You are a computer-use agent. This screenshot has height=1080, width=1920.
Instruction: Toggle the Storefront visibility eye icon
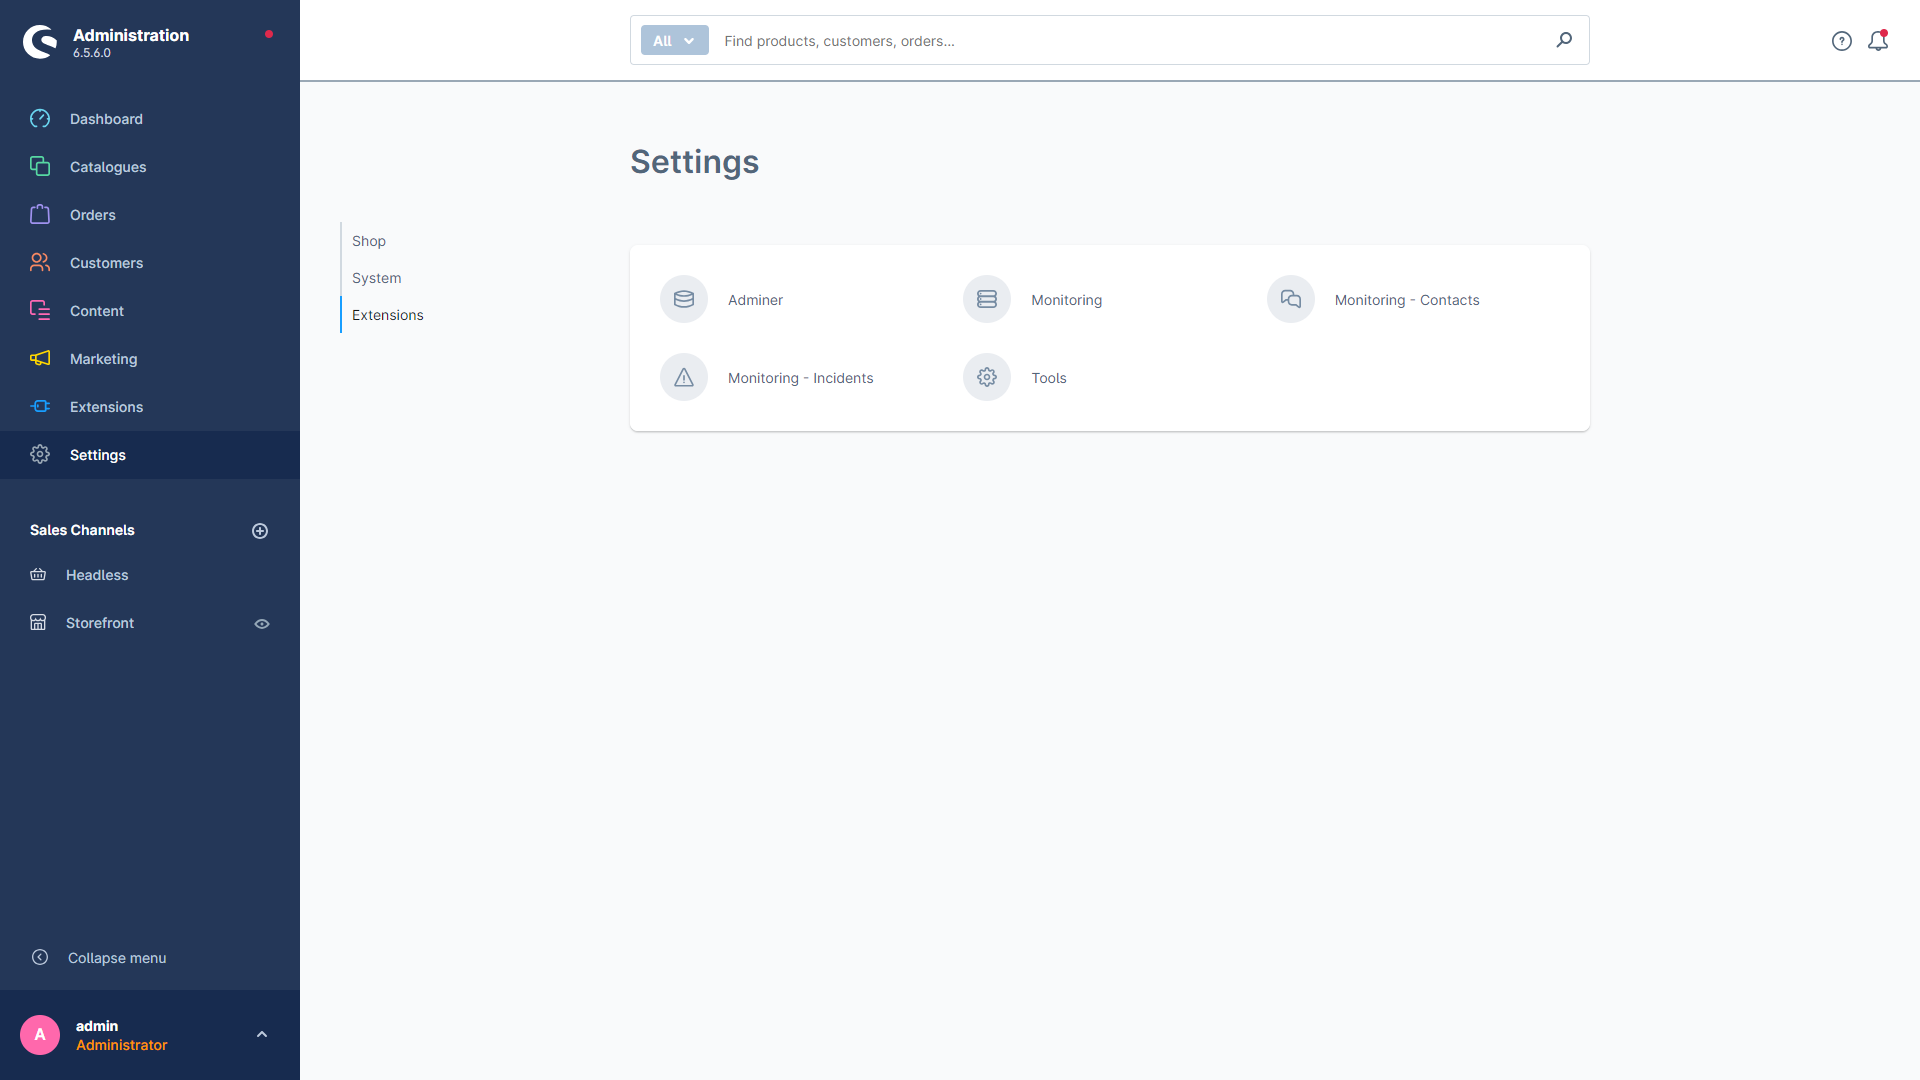click(x=262, y=622)
